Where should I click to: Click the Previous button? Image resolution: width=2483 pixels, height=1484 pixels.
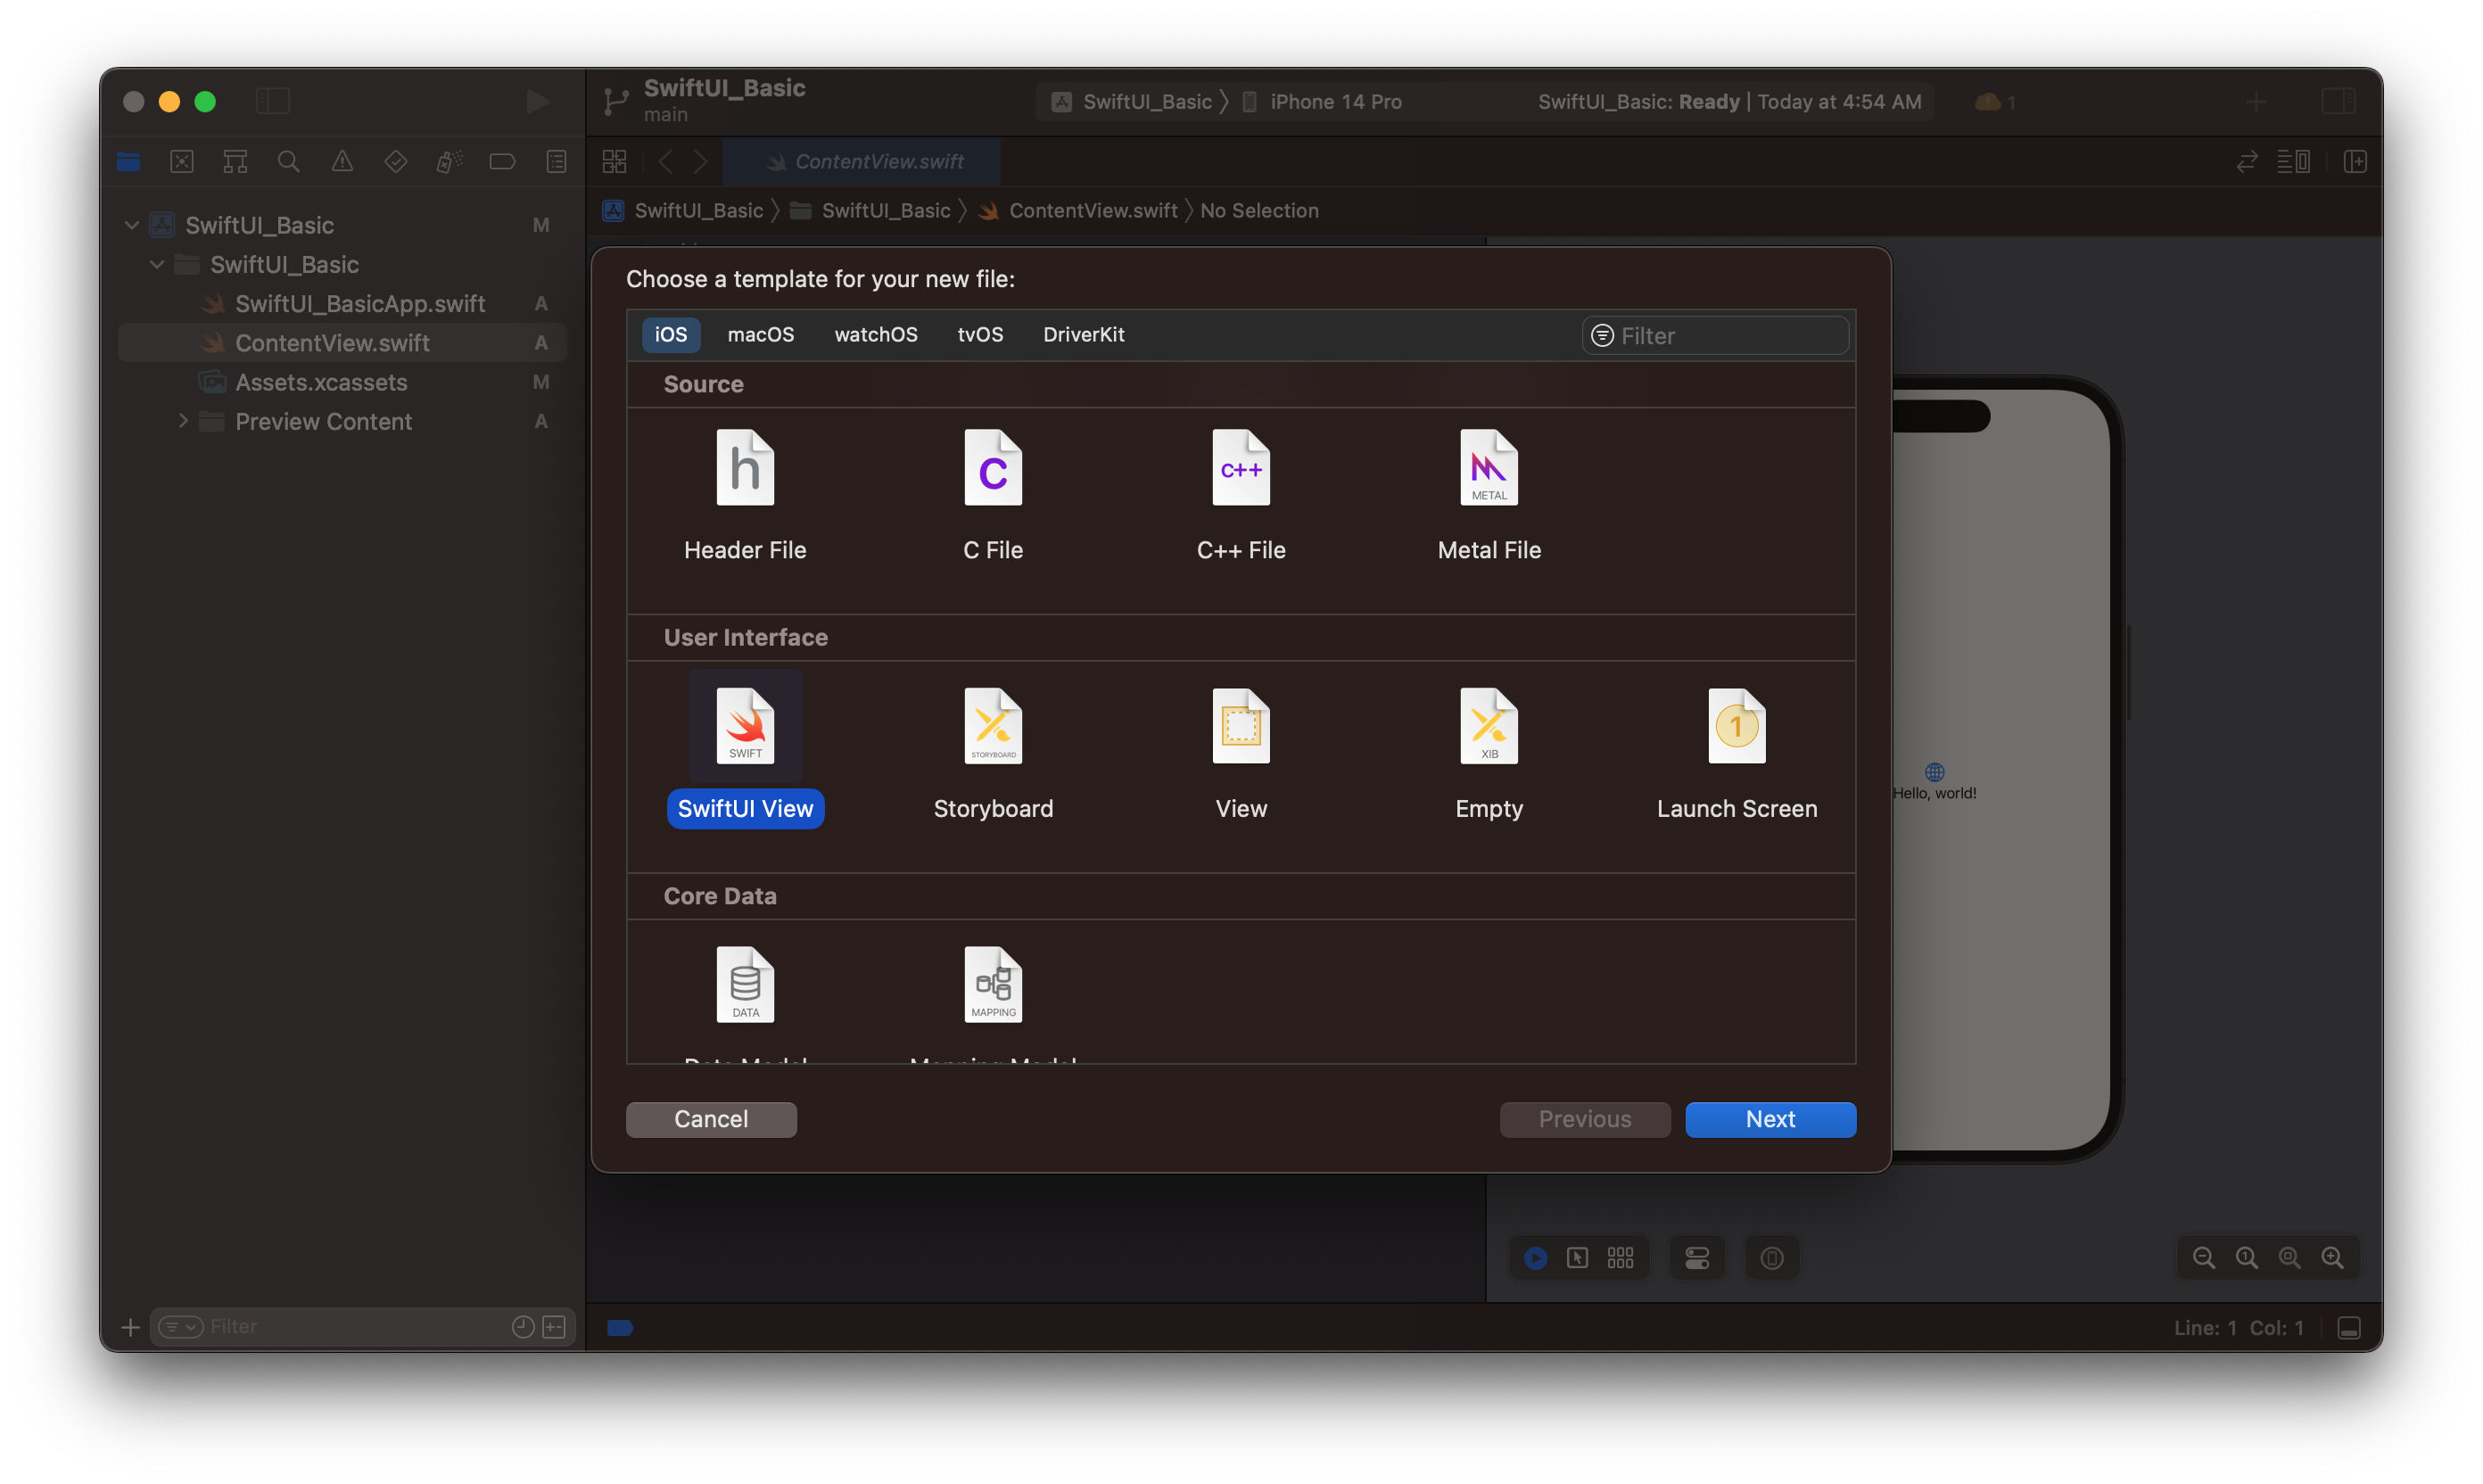[x=1584, y=1119]
